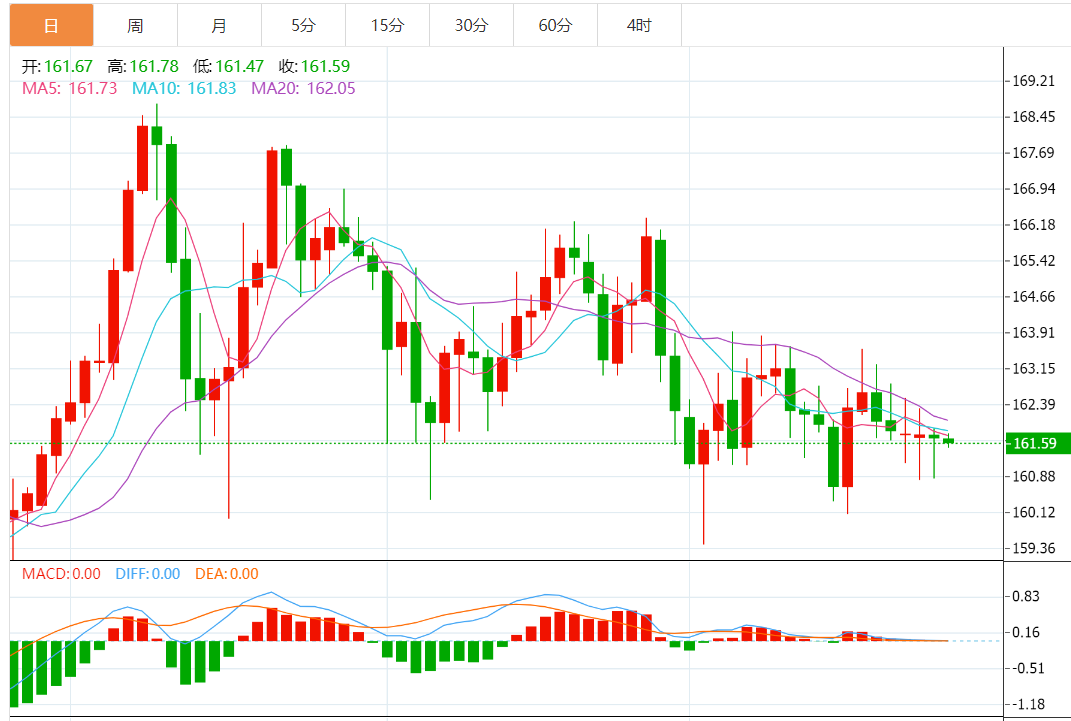Click the 163.91 price axis label
Screen dimensions: 1071x721
[x=1033, y=333]
